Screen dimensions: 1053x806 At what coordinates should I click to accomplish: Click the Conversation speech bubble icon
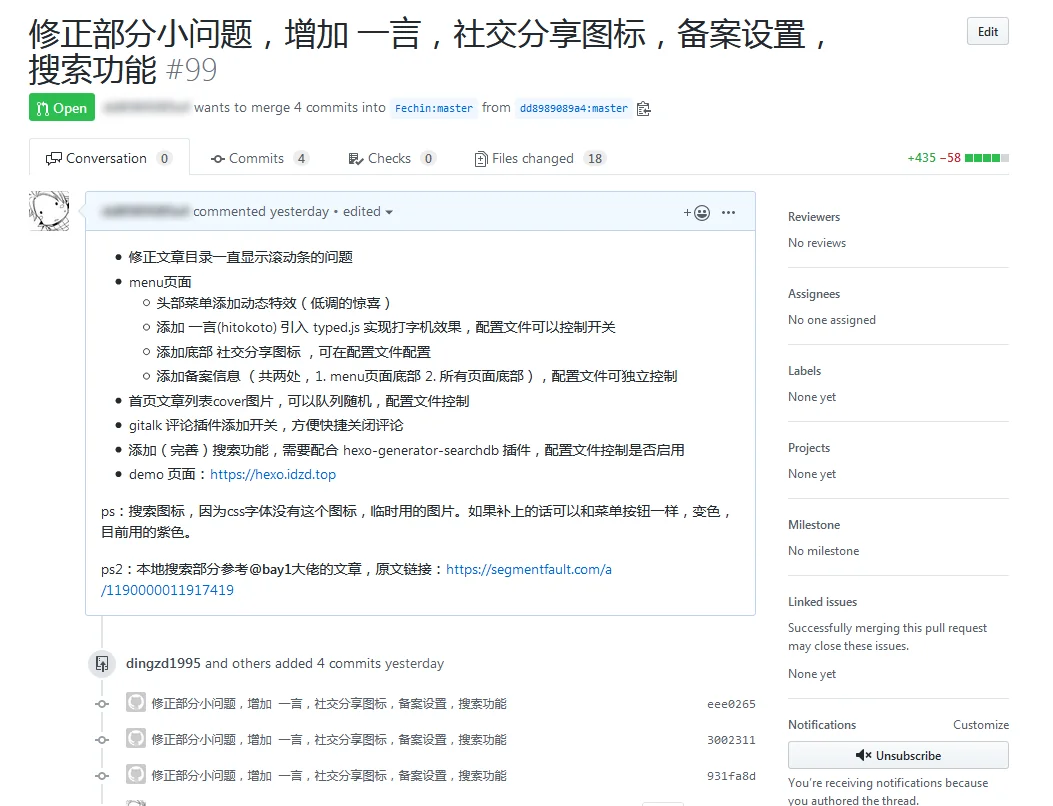[54, 159]
